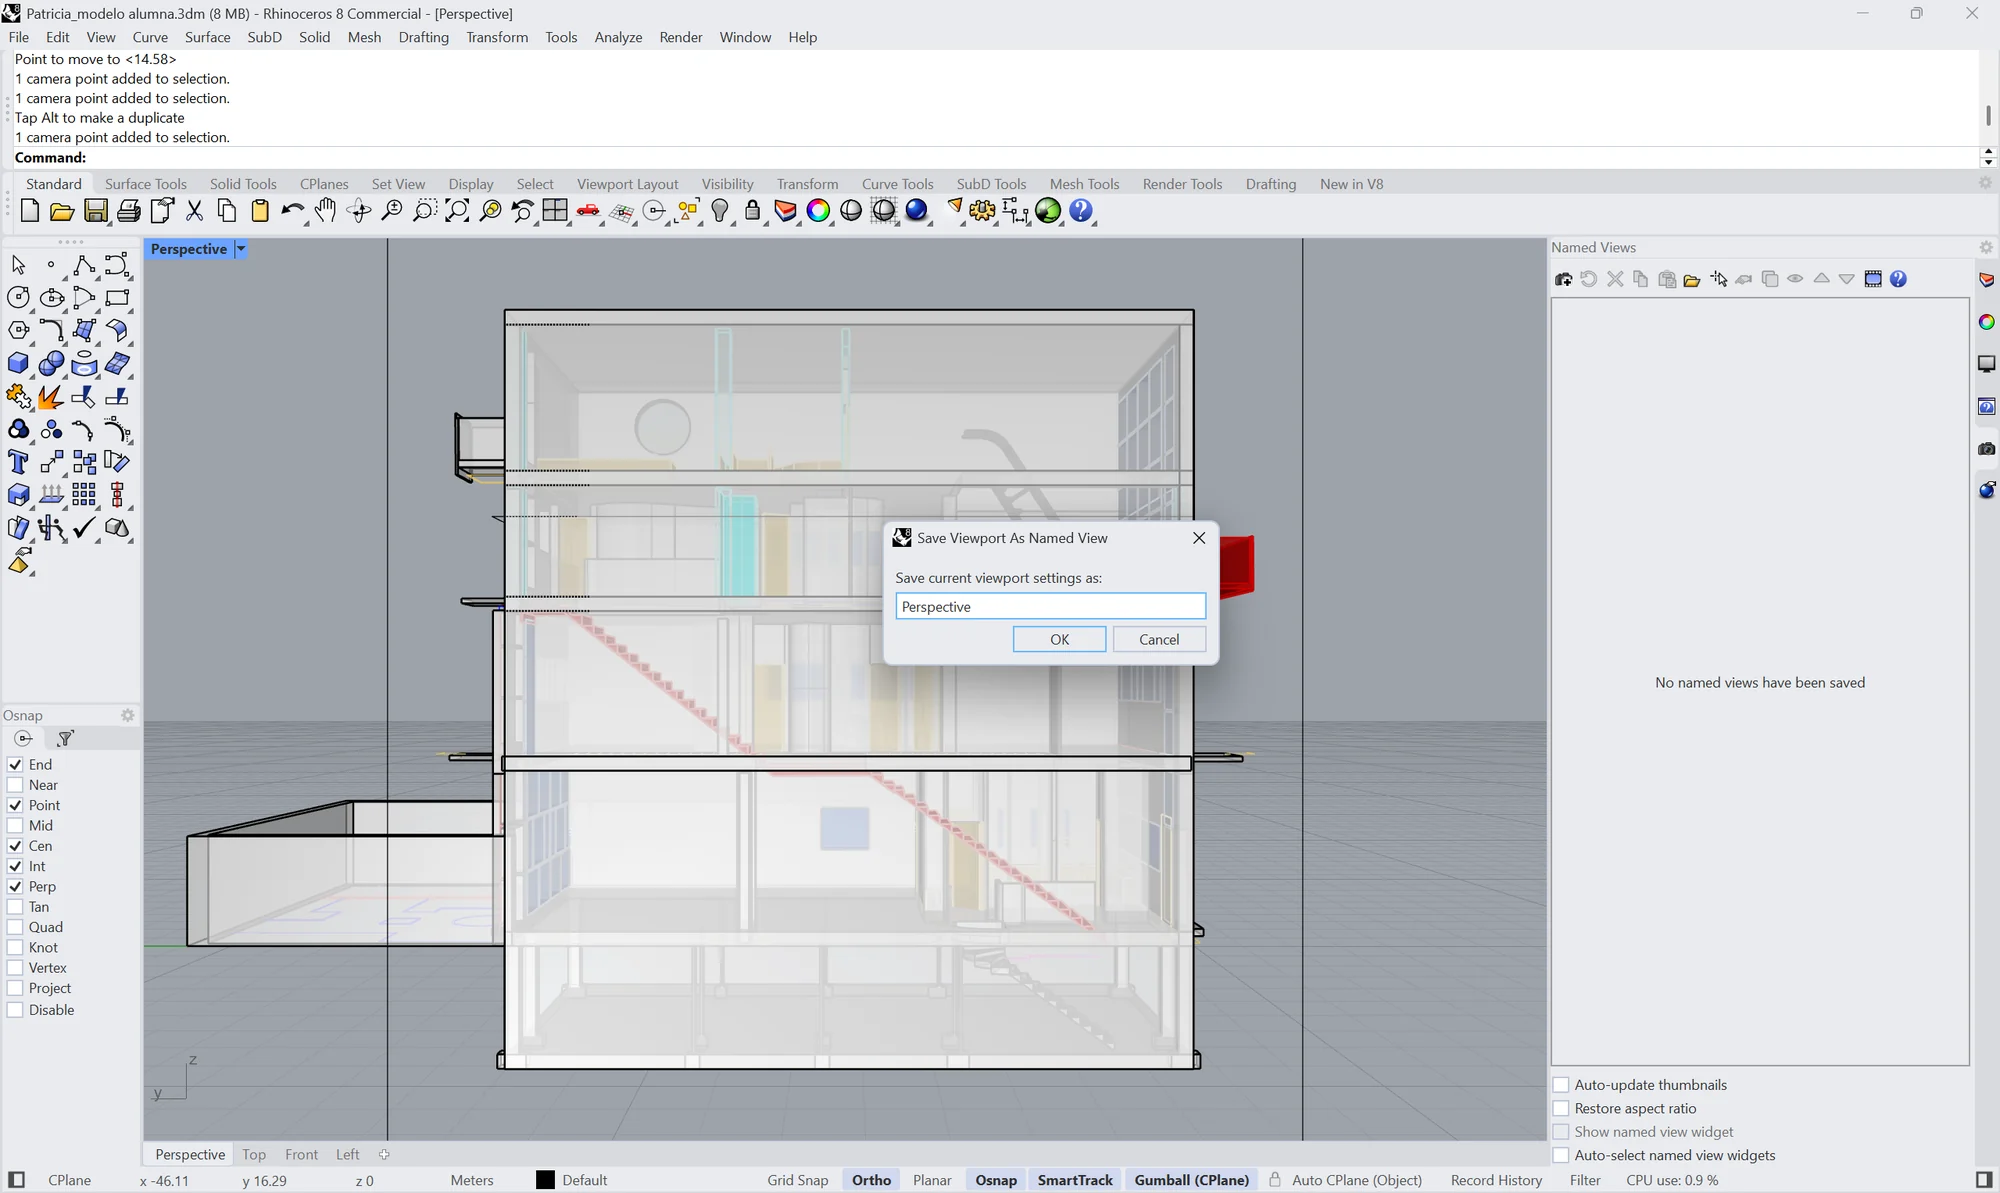2000x1193 pixels.
Task: Check Auto-update thumbnails option
Action: [1561, 1085]
